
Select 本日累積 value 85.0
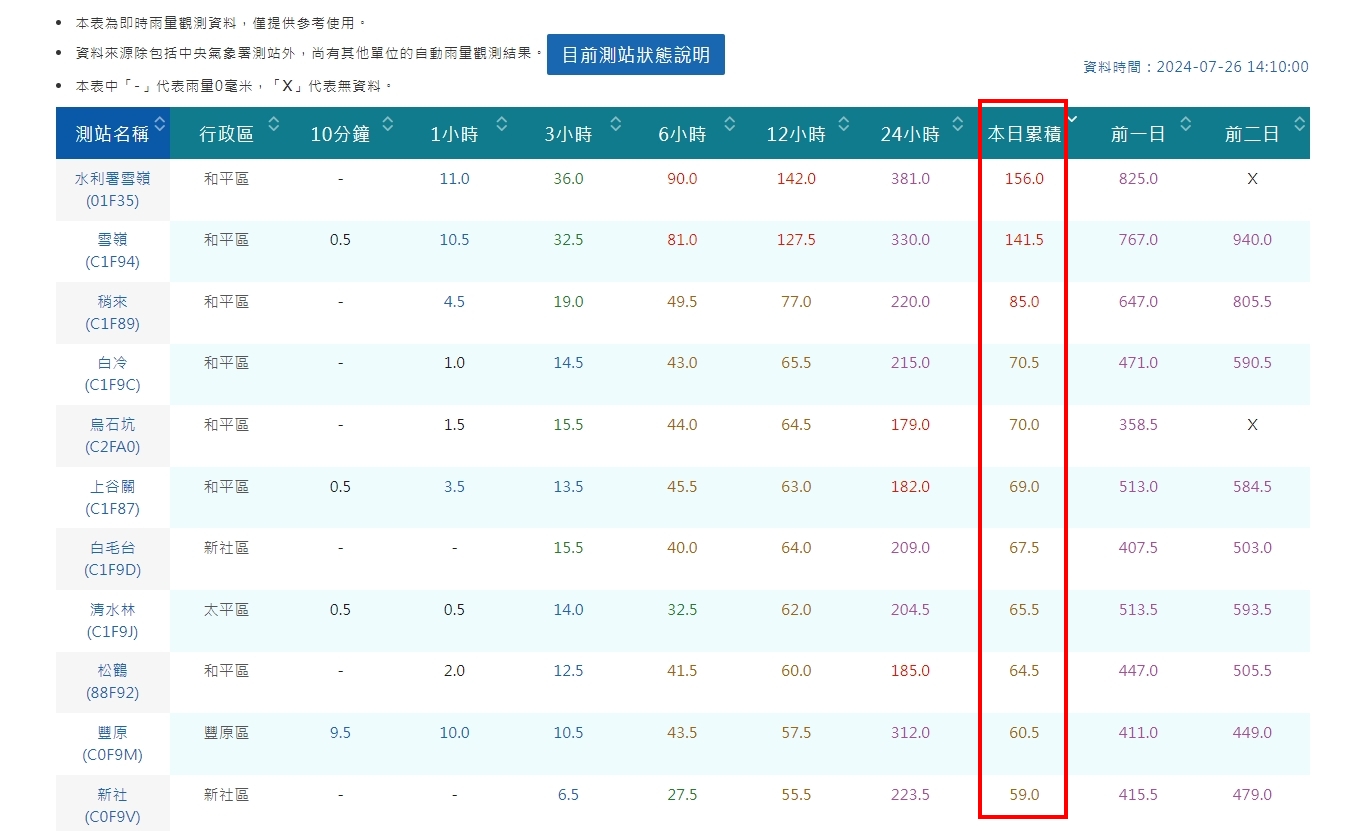[1024, 302]
